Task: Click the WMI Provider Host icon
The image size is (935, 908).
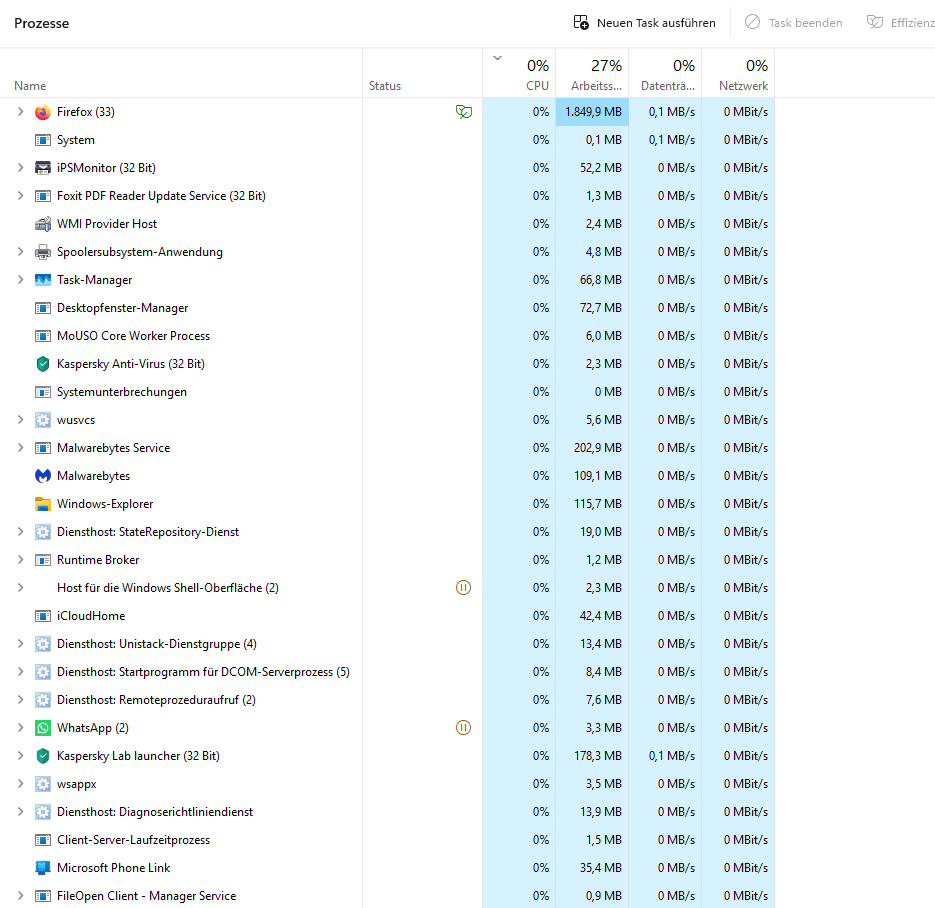Action: click(43, 224)
